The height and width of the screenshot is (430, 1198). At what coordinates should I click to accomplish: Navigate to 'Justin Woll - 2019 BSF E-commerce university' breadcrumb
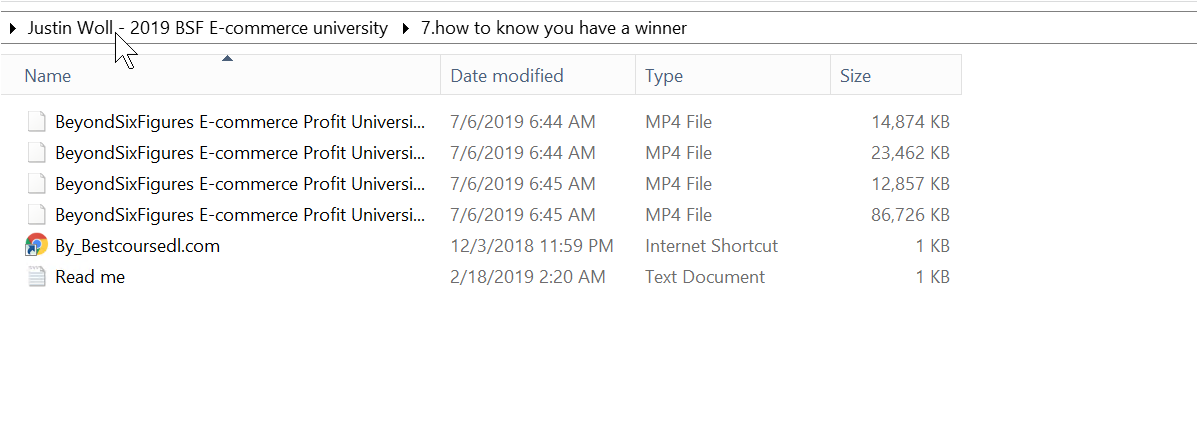207,29
